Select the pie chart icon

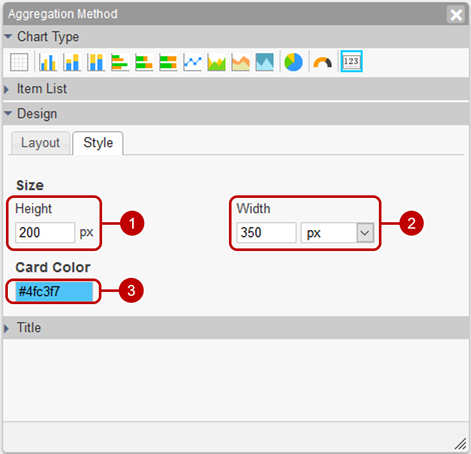tap(293, 62)
